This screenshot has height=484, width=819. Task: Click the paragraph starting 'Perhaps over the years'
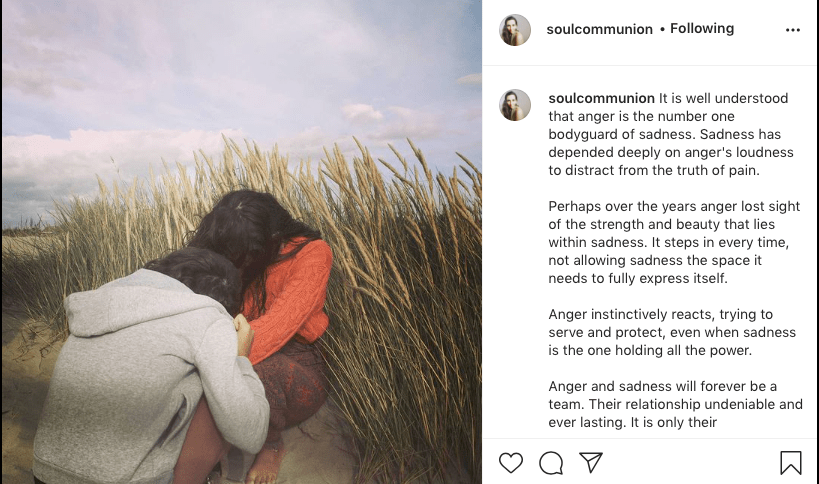tap(674, 242)
